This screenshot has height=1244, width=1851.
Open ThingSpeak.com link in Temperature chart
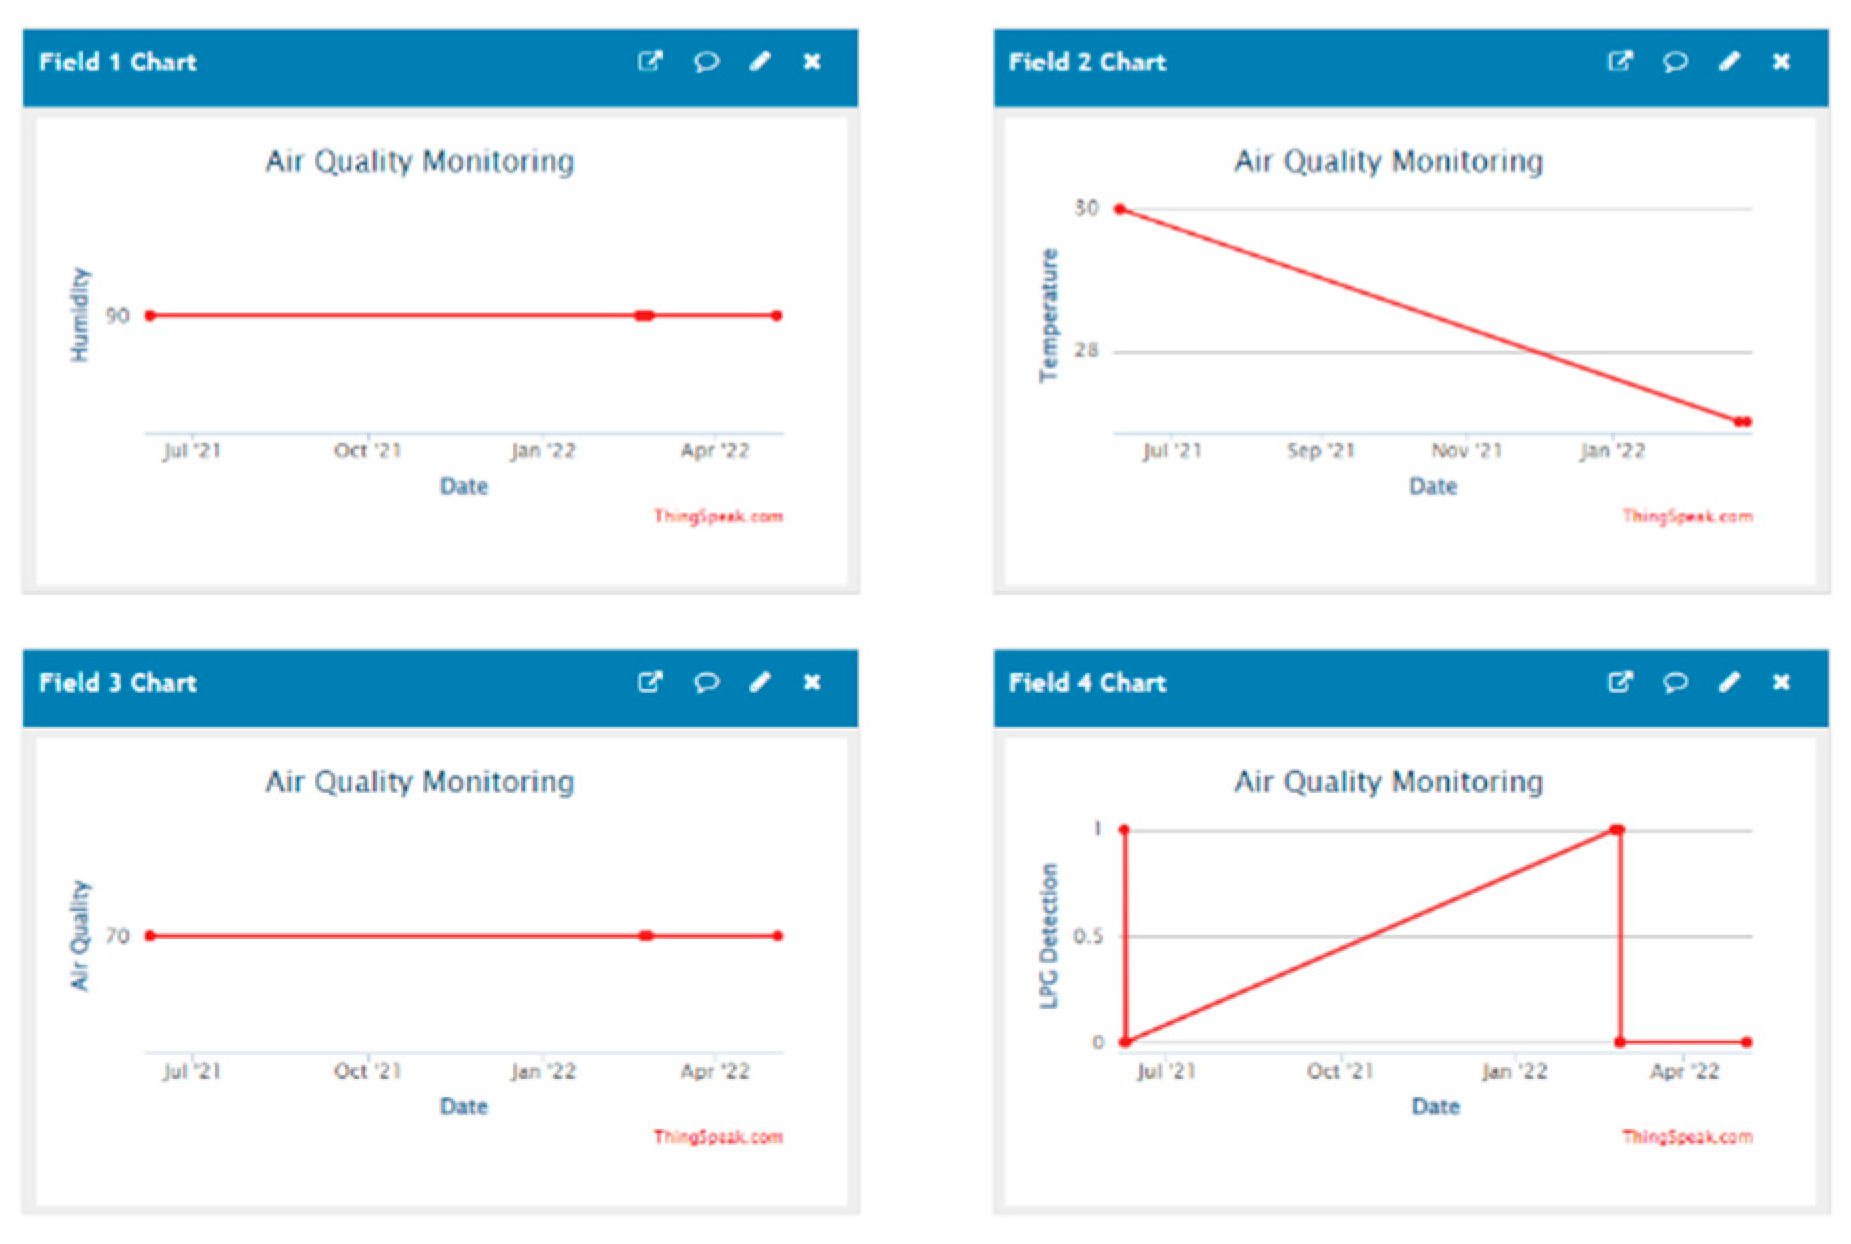[1687, 517]
